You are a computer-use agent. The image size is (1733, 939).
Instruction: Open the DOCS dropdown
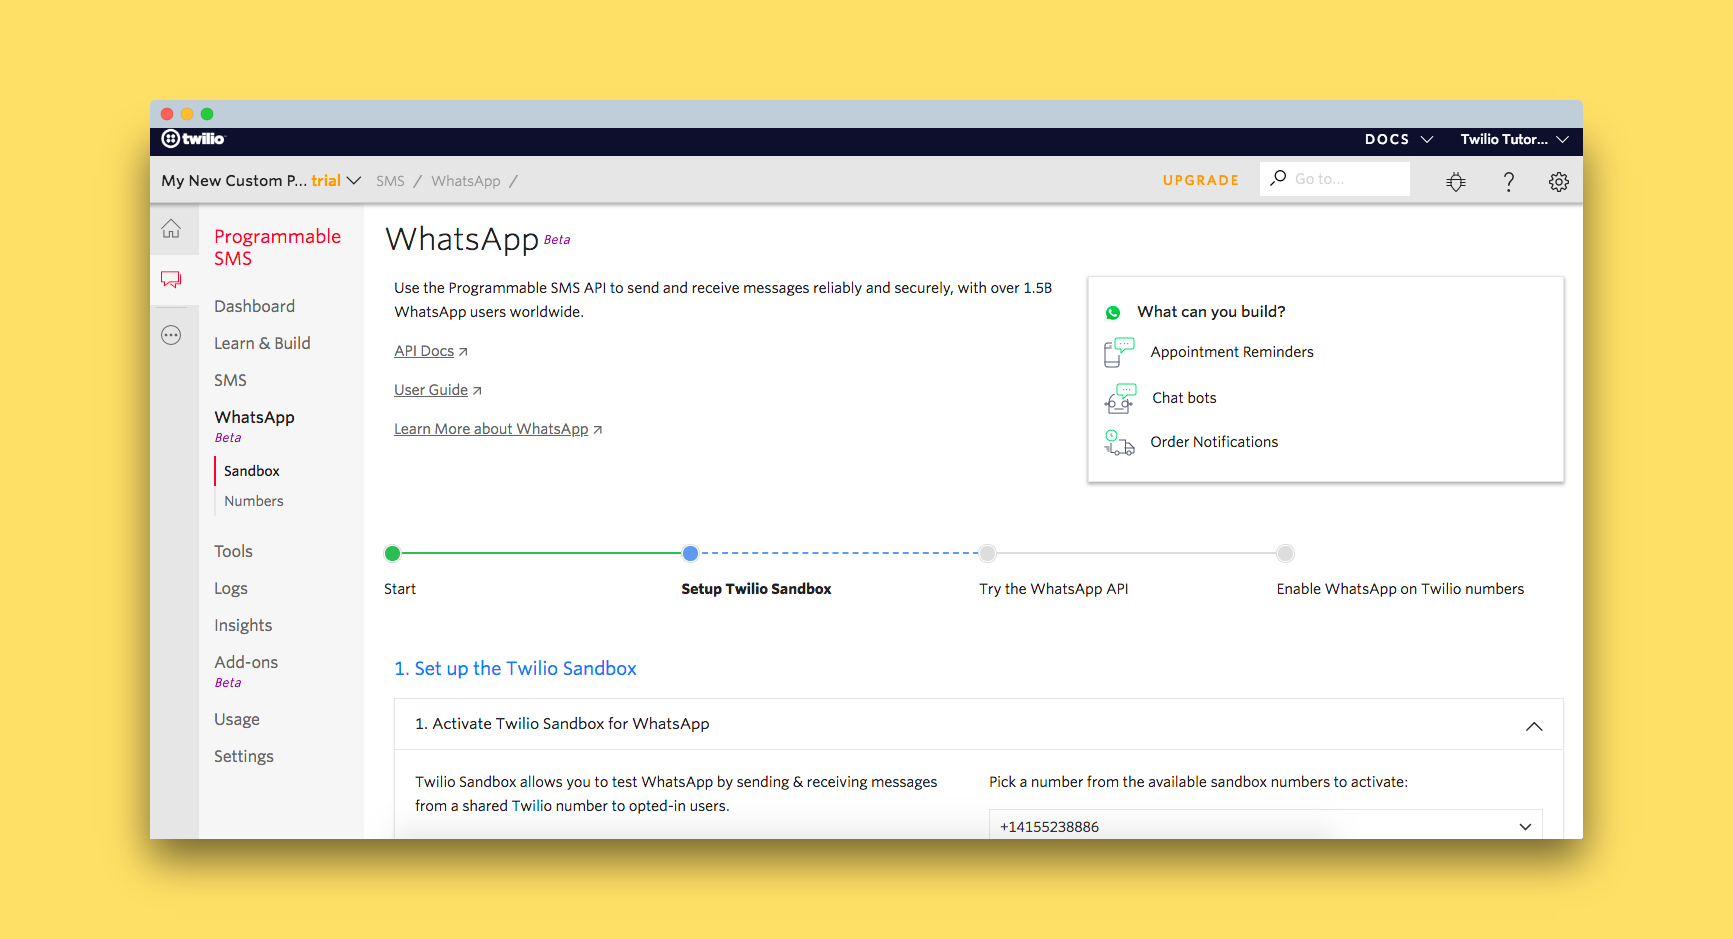coord(1399,139)
